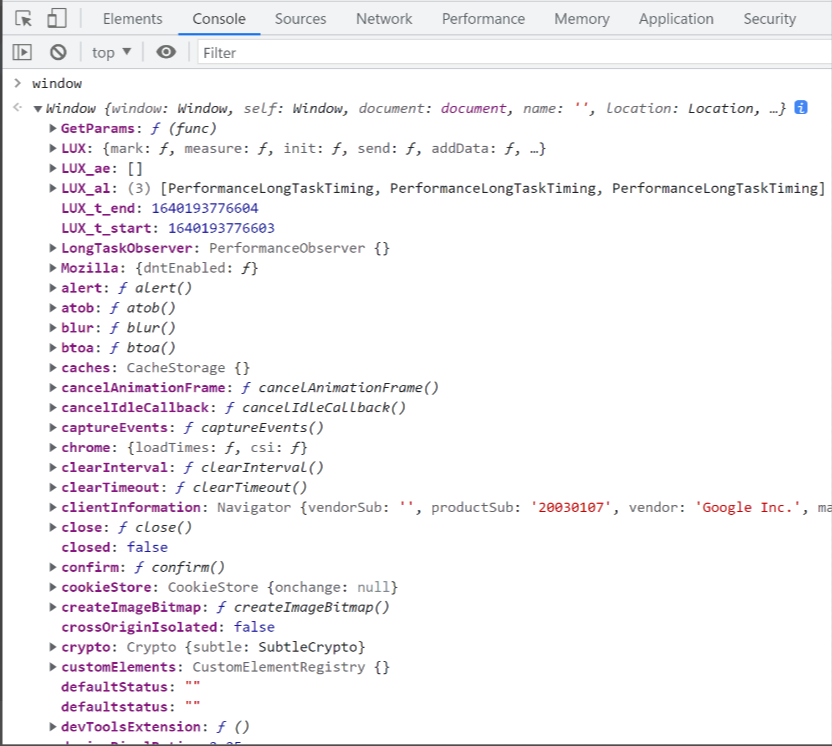832x746 pixels.
Task: Expand the chrome loadTimes property
Action: click(53, 447)
